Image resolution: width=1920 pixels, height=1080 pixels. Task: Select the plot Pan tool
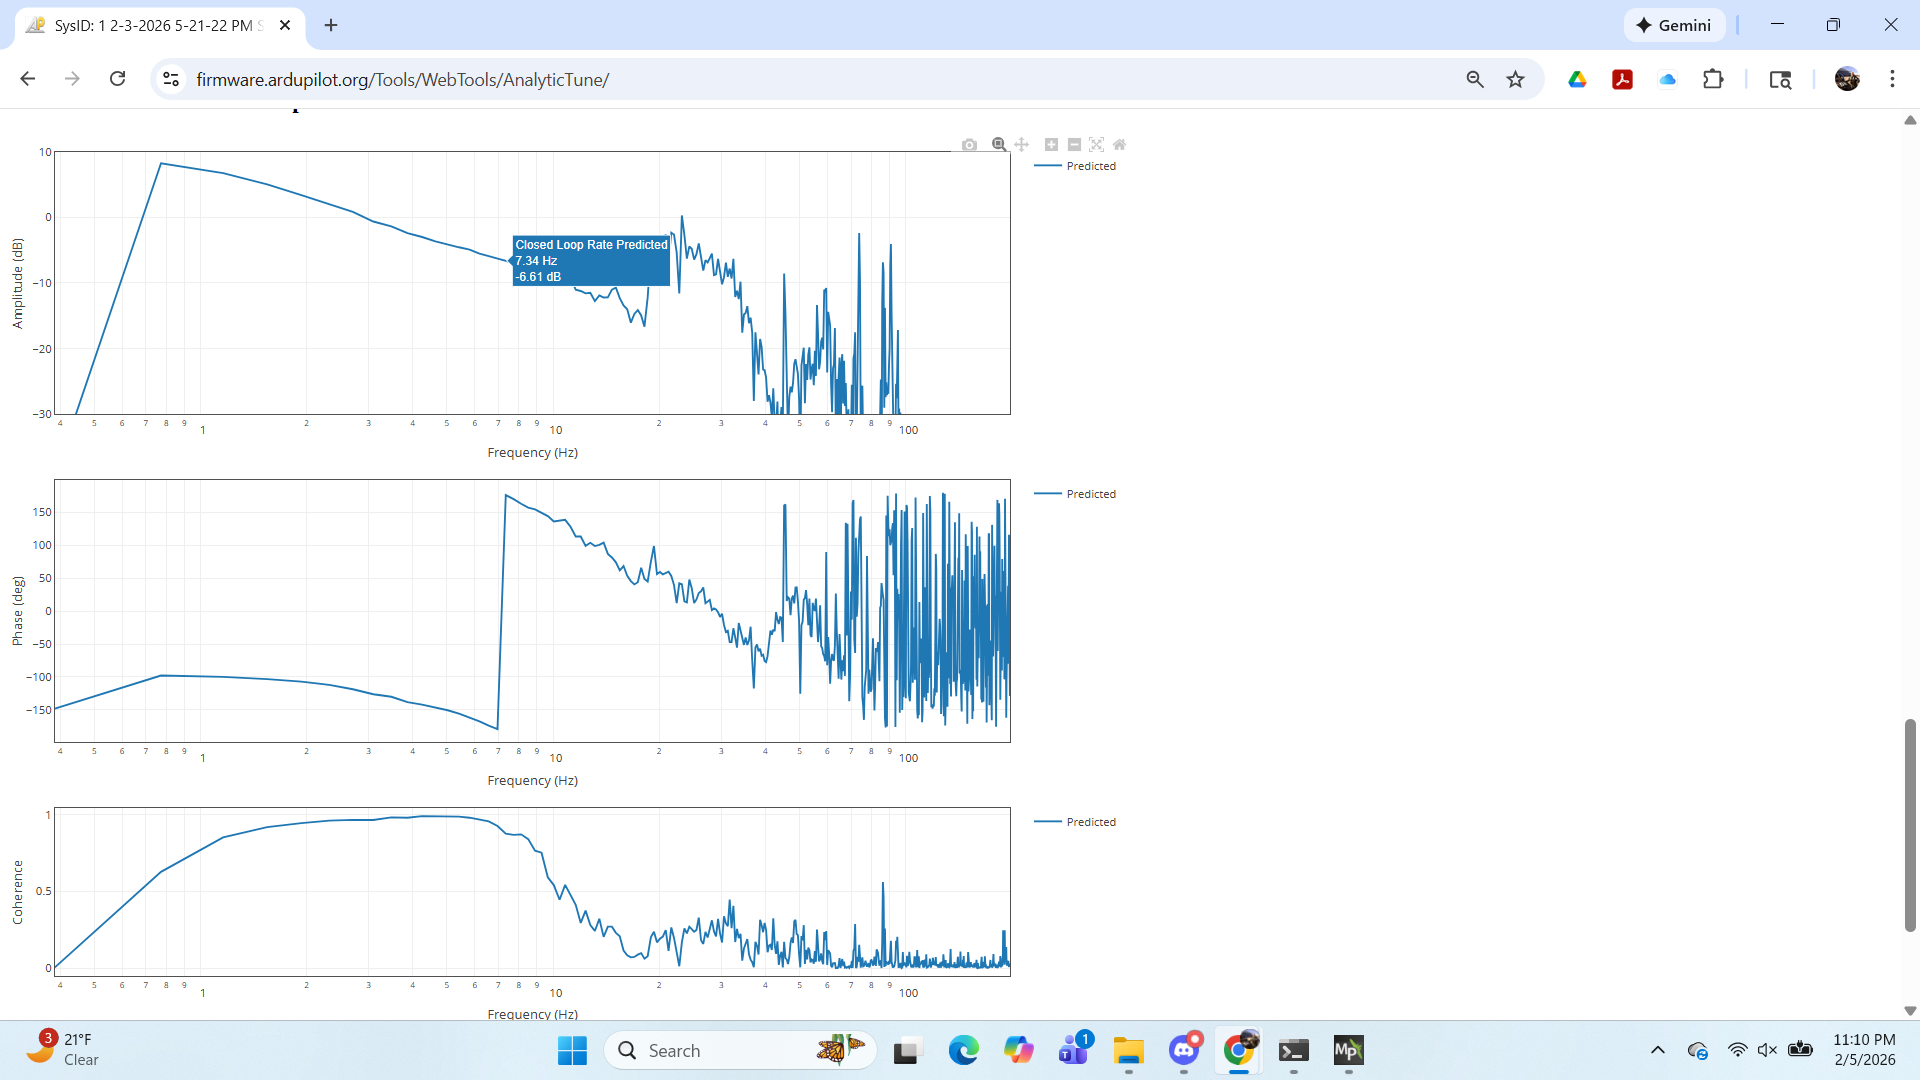coord(1021,145)
